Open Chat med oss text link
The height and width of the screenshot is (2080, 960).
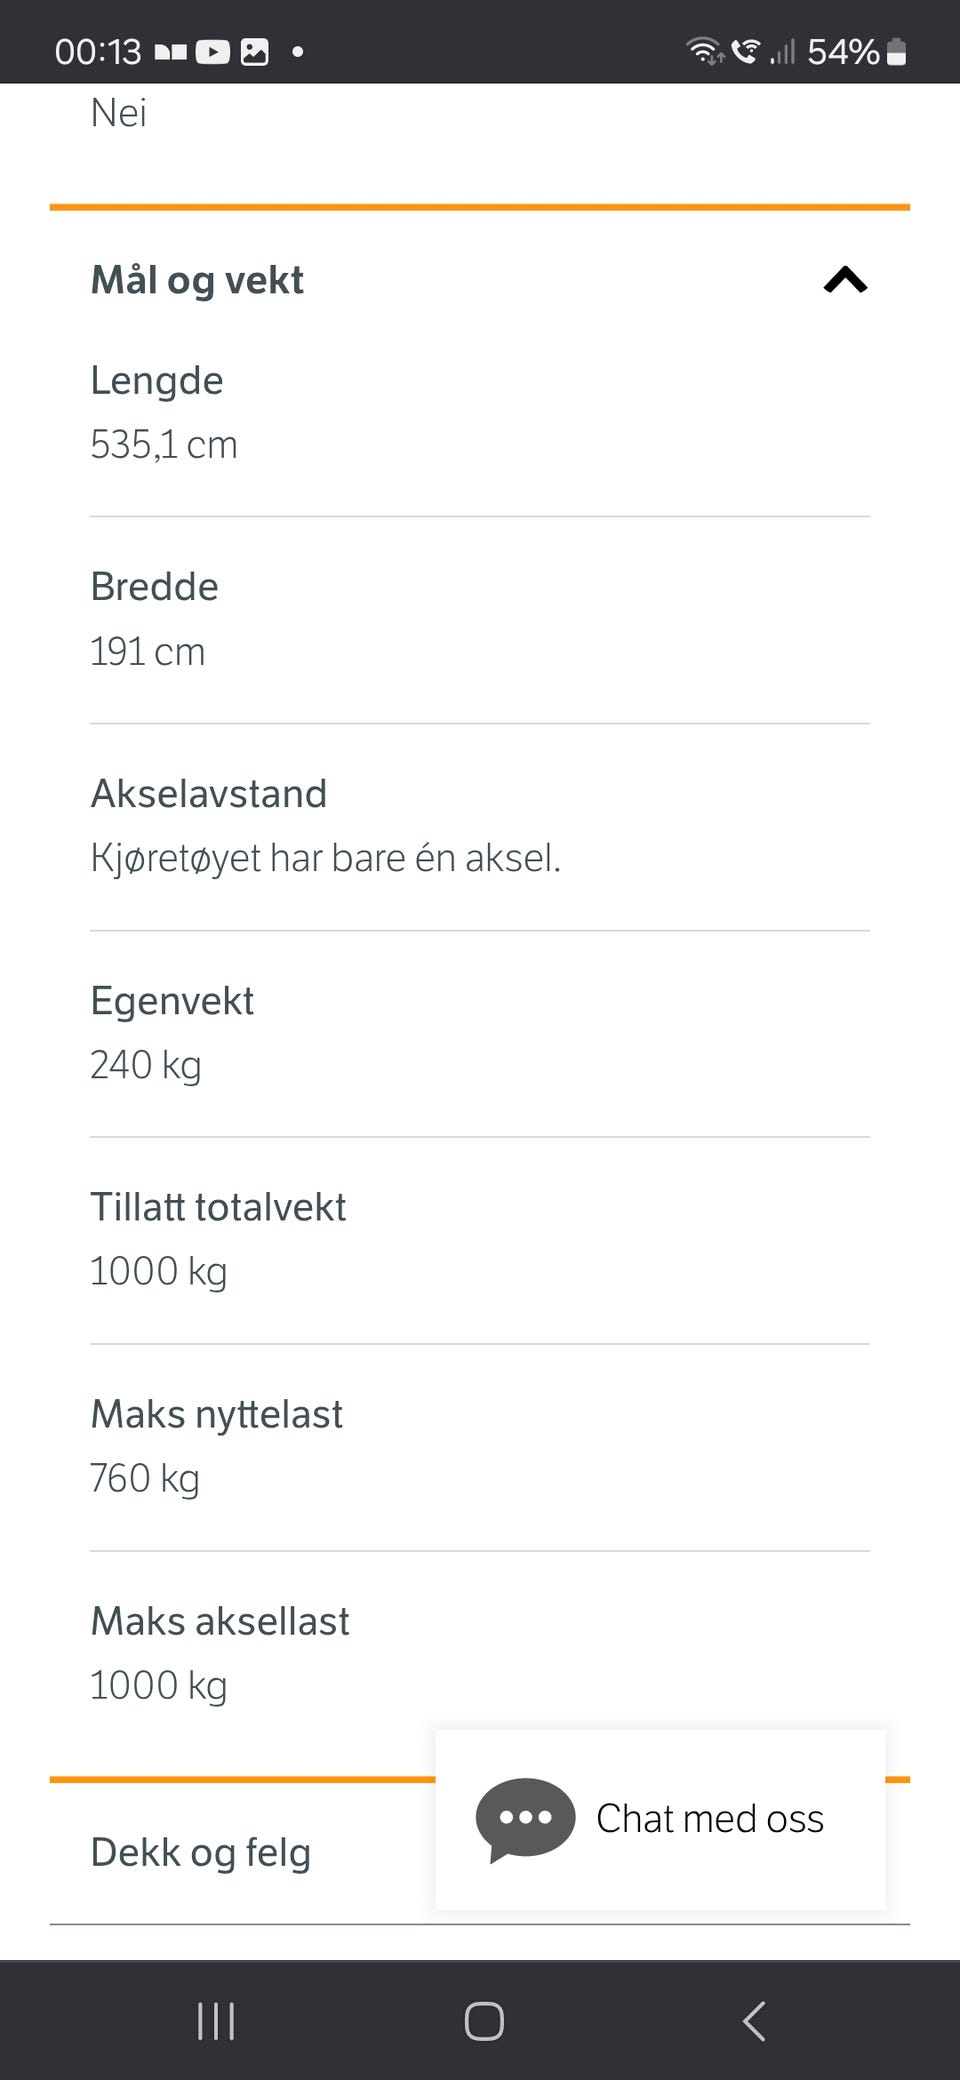[710, 1819]
